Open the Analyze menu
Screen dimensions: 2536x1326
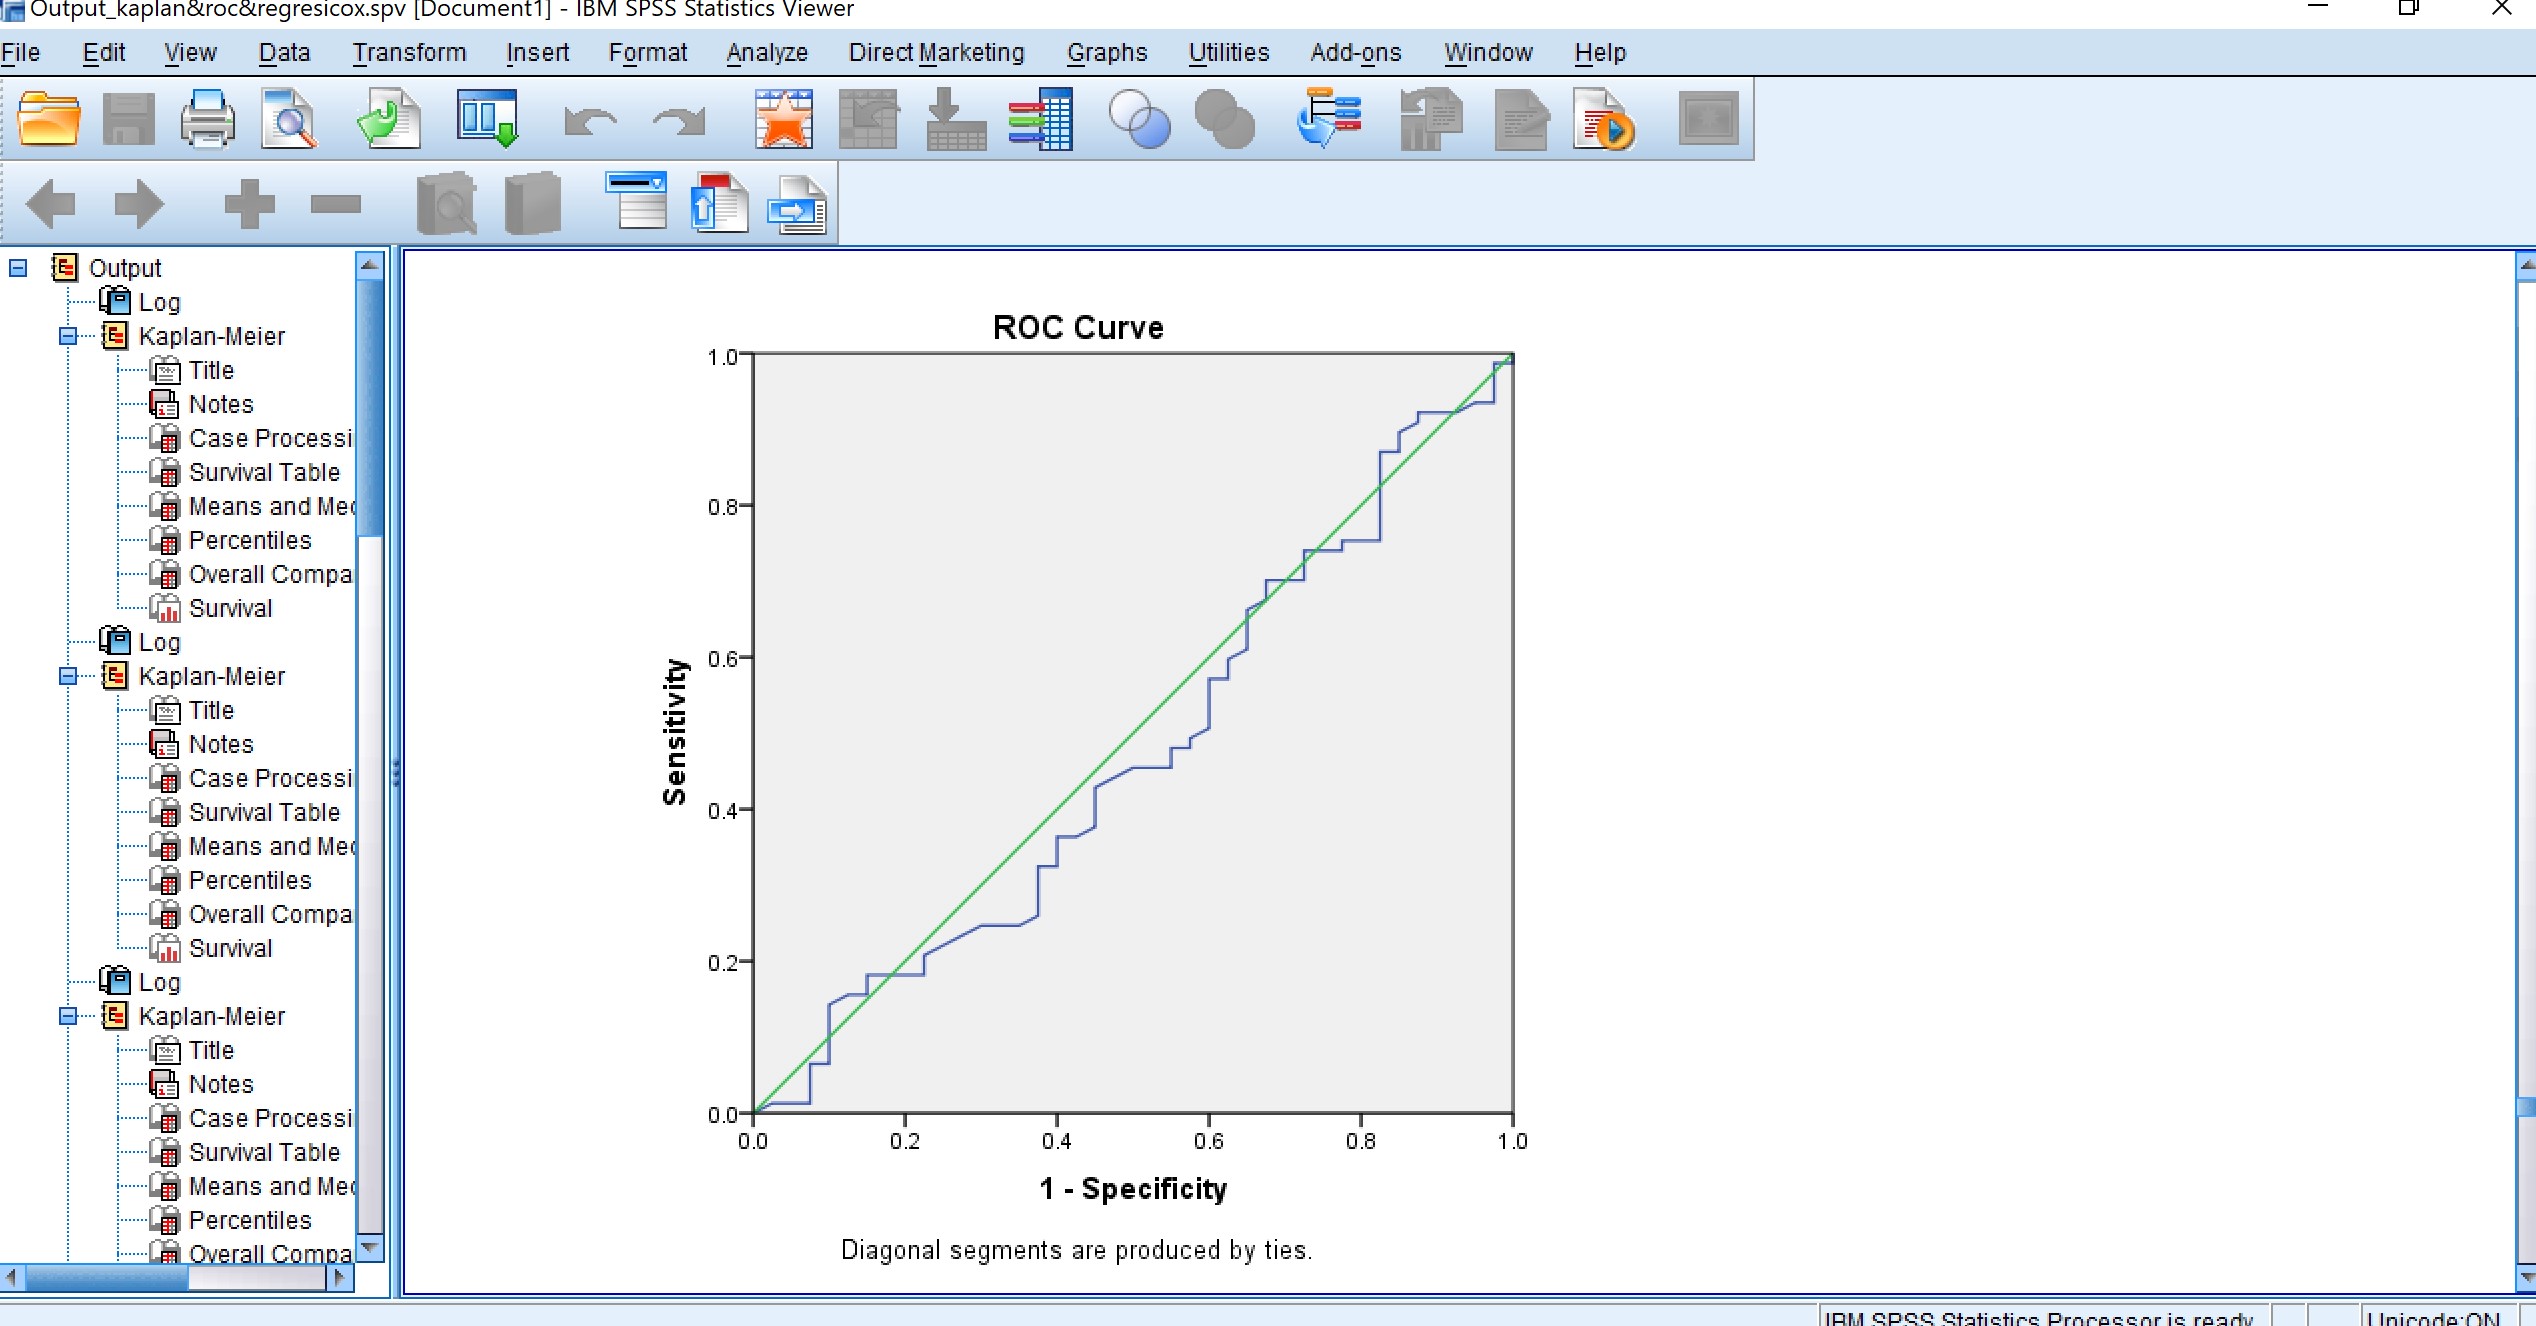[x=766, y=52]
